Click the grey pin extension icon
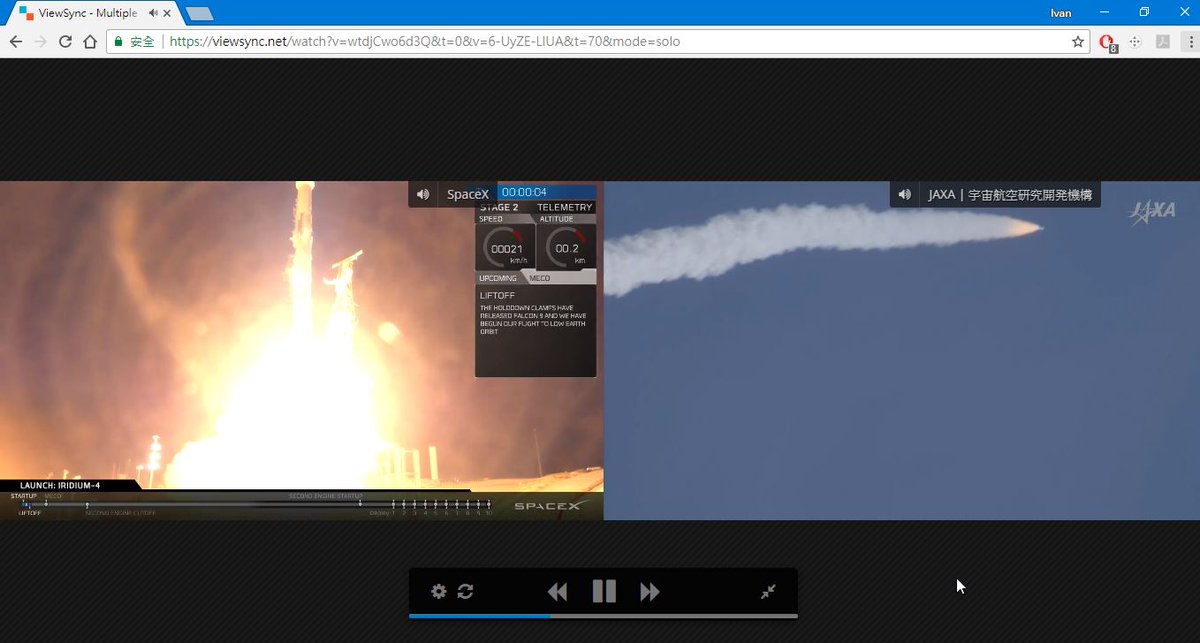The height and width of the screenshot is (643, 1200). (x=1163, y=42)
